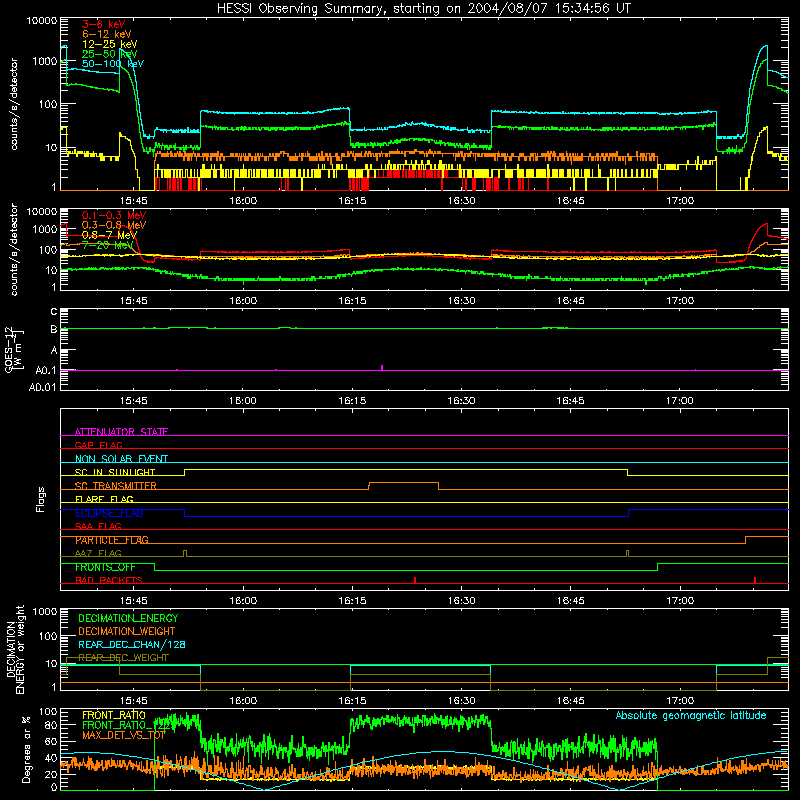This screenshot has width=800, height=800.
Task: Select the DECIMATION_ENERGY legend label
Action: 128,618
